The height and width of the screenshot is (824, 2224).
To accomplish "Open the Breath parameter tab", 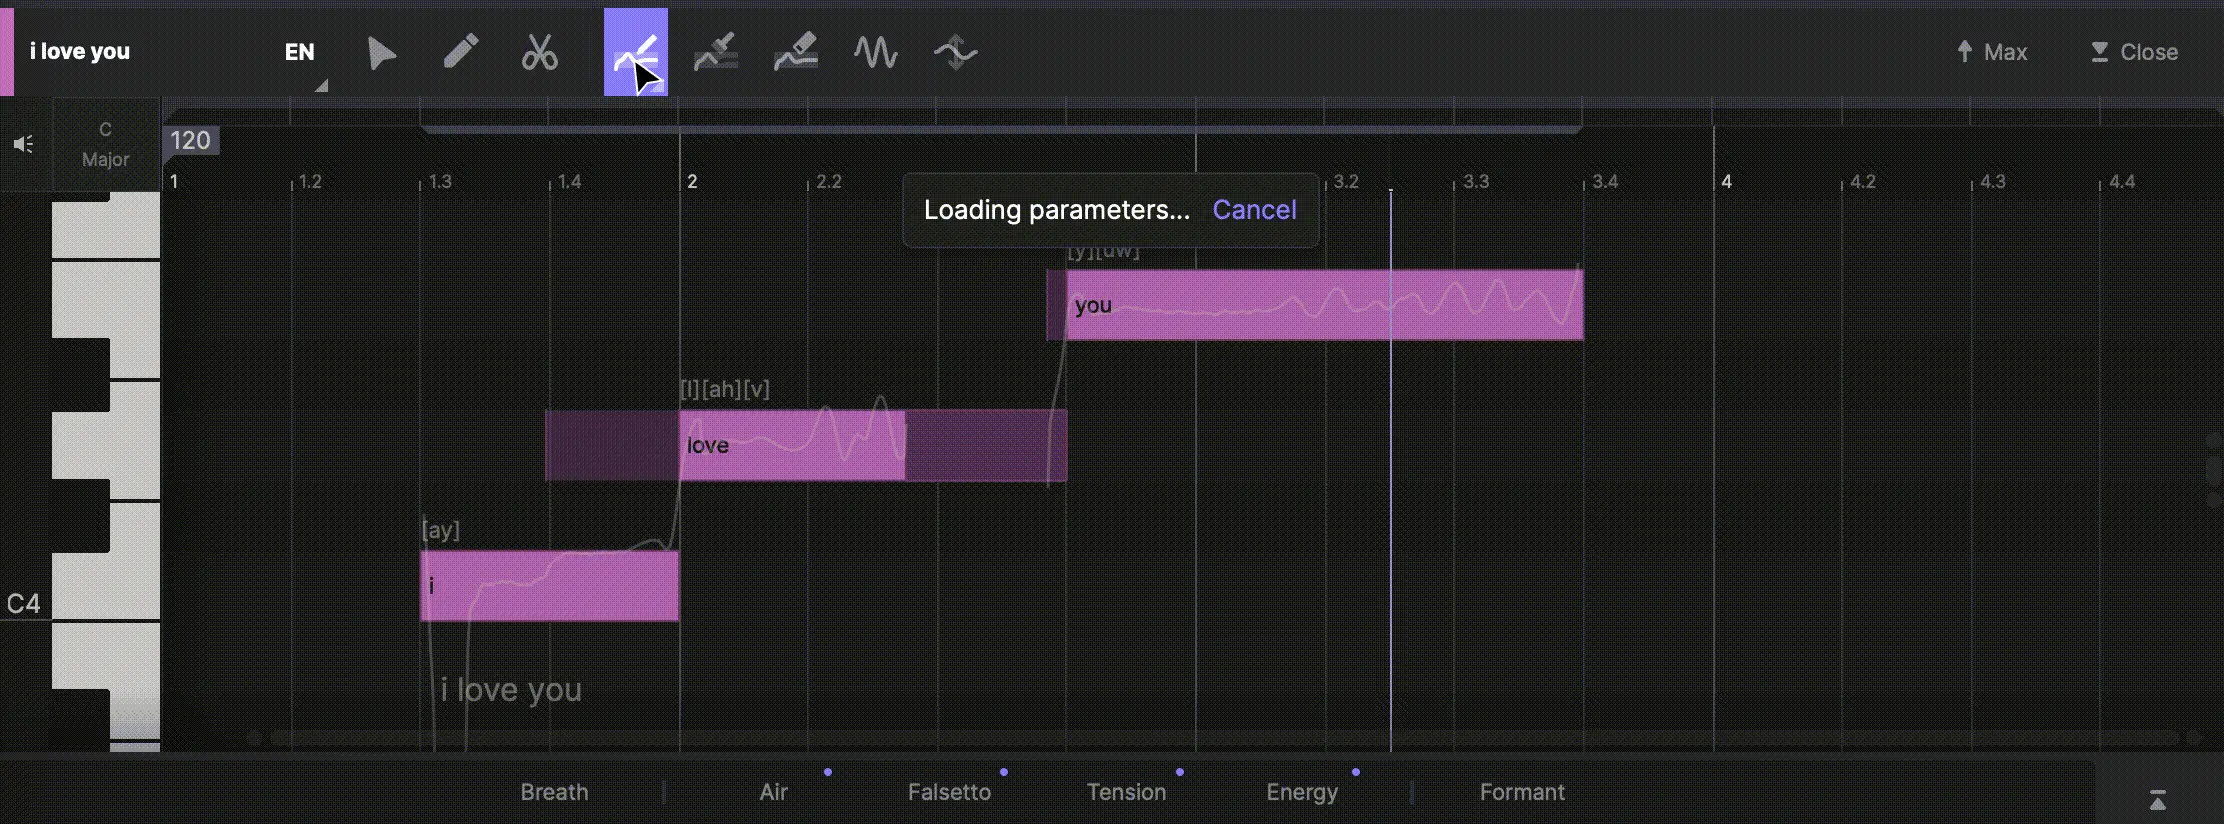I will pyautogui.click(x=554, y=792).
